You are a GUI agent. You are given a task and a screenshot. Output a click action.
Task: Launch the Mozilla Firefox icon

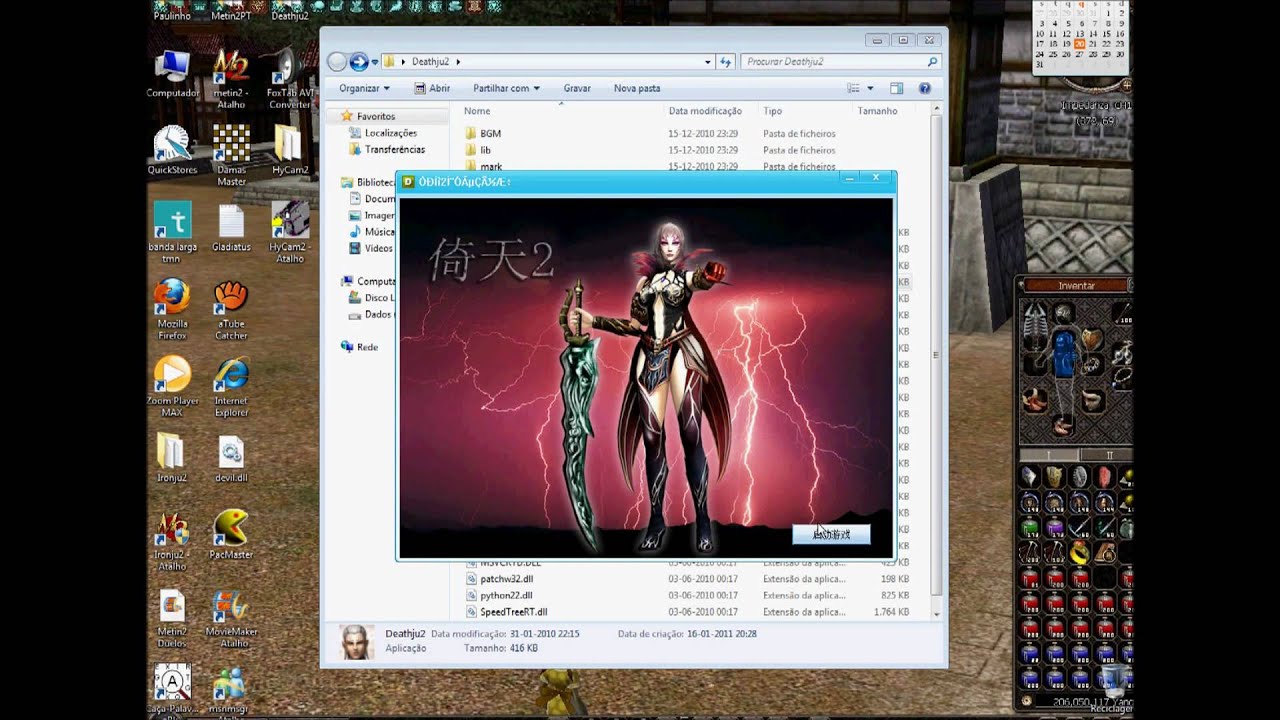(x=172, y=309)
